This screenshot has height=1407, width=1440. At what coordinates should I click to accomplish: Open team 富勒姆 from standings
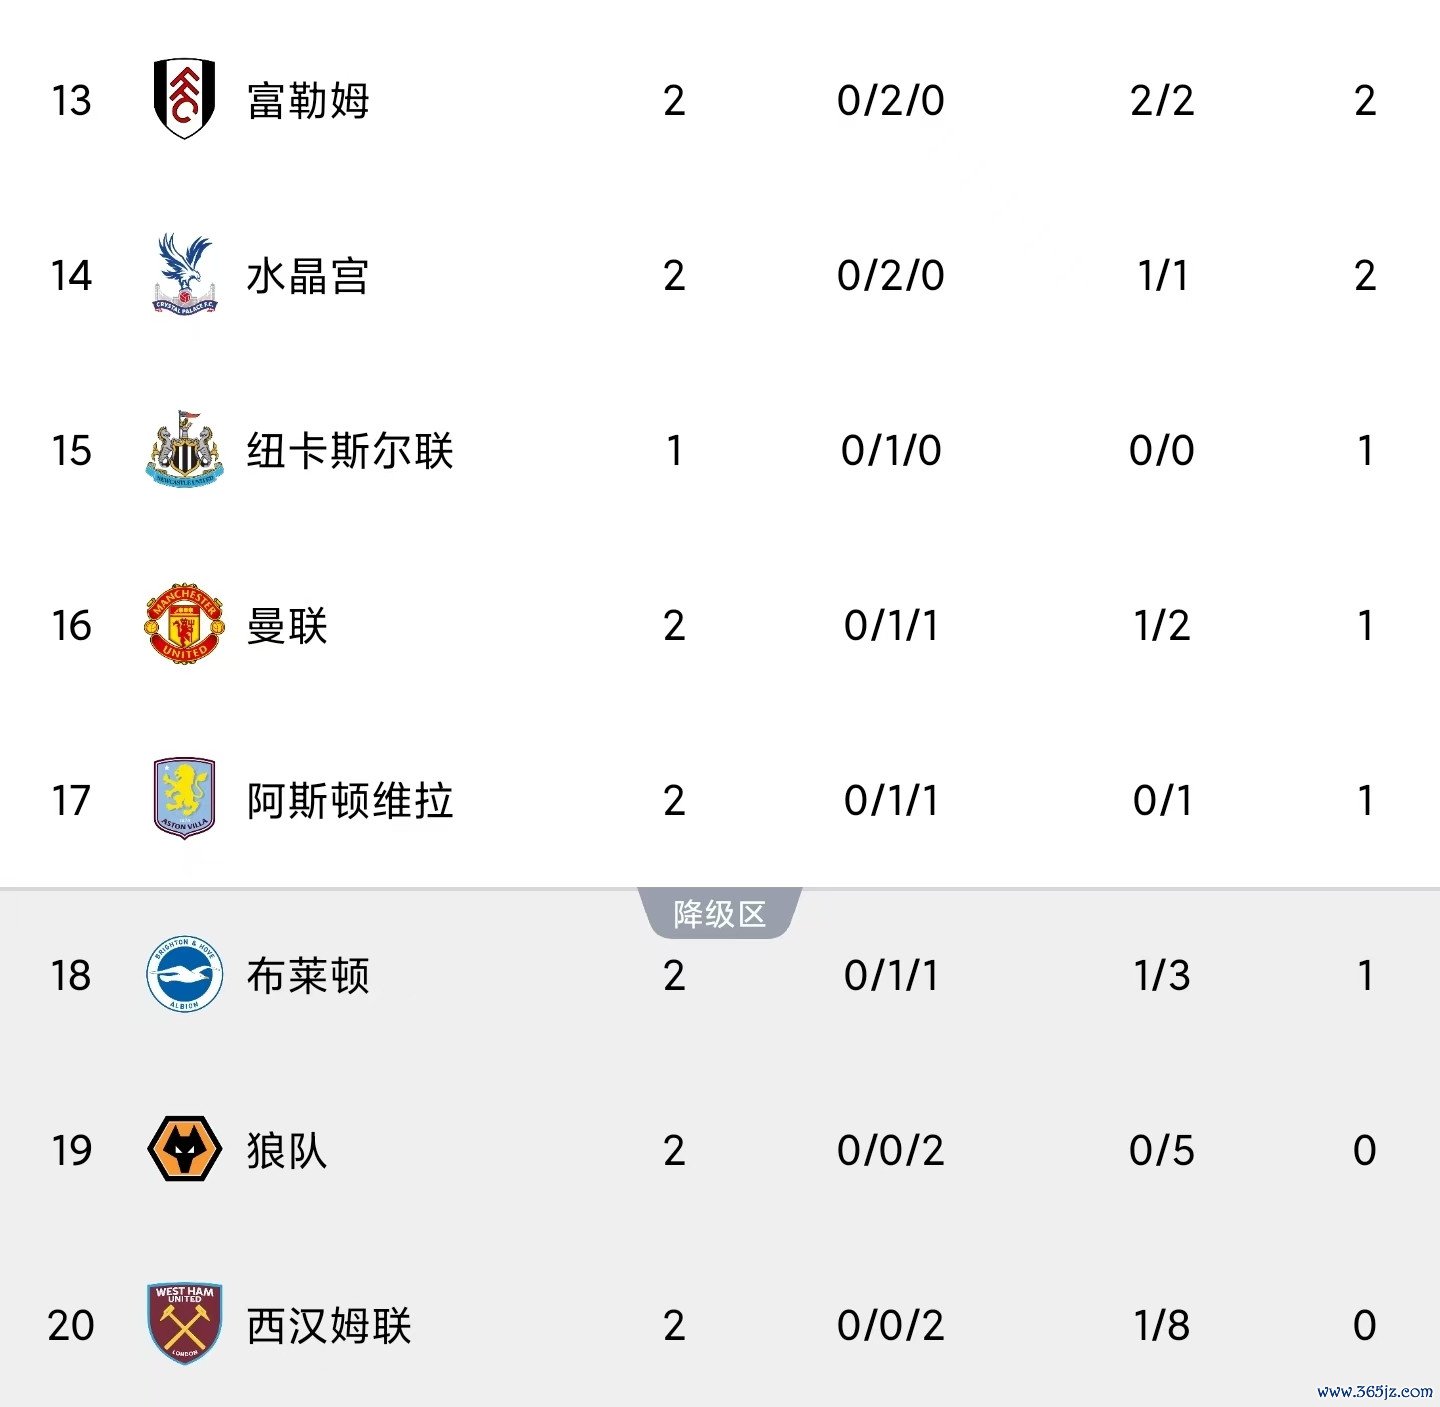[x=309, y=101]
